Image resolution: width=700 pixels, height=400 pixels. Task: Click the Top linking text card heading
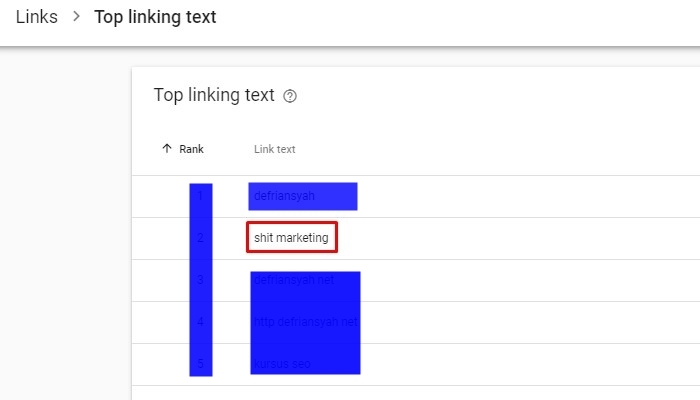[214, 95]
